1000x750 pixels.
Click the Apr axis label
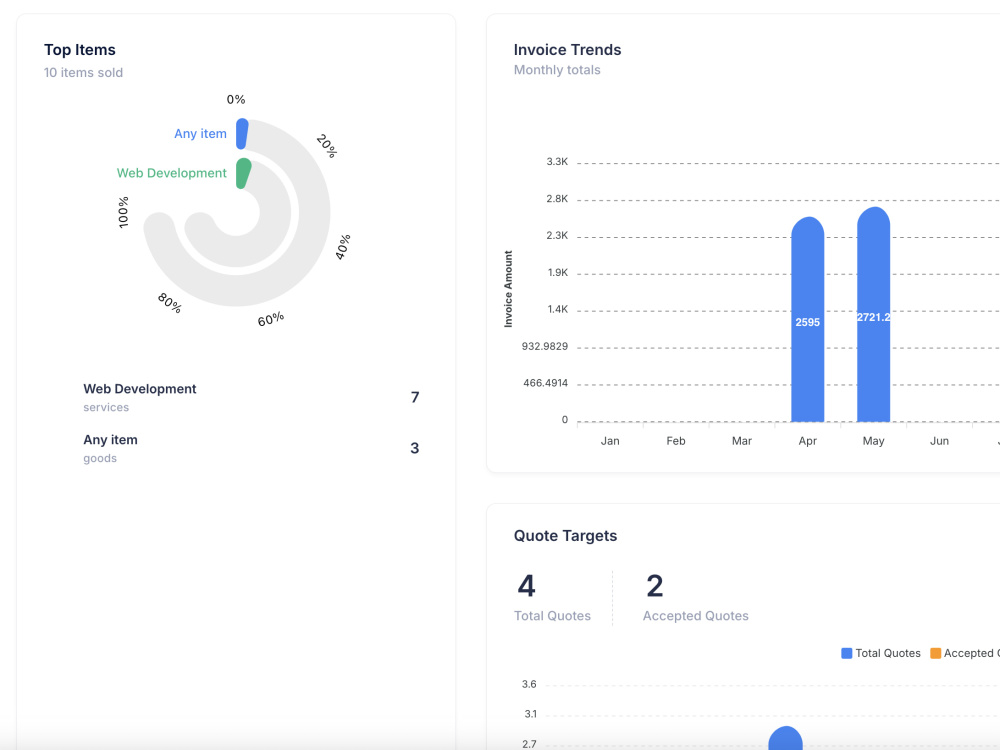click(807, 441)
